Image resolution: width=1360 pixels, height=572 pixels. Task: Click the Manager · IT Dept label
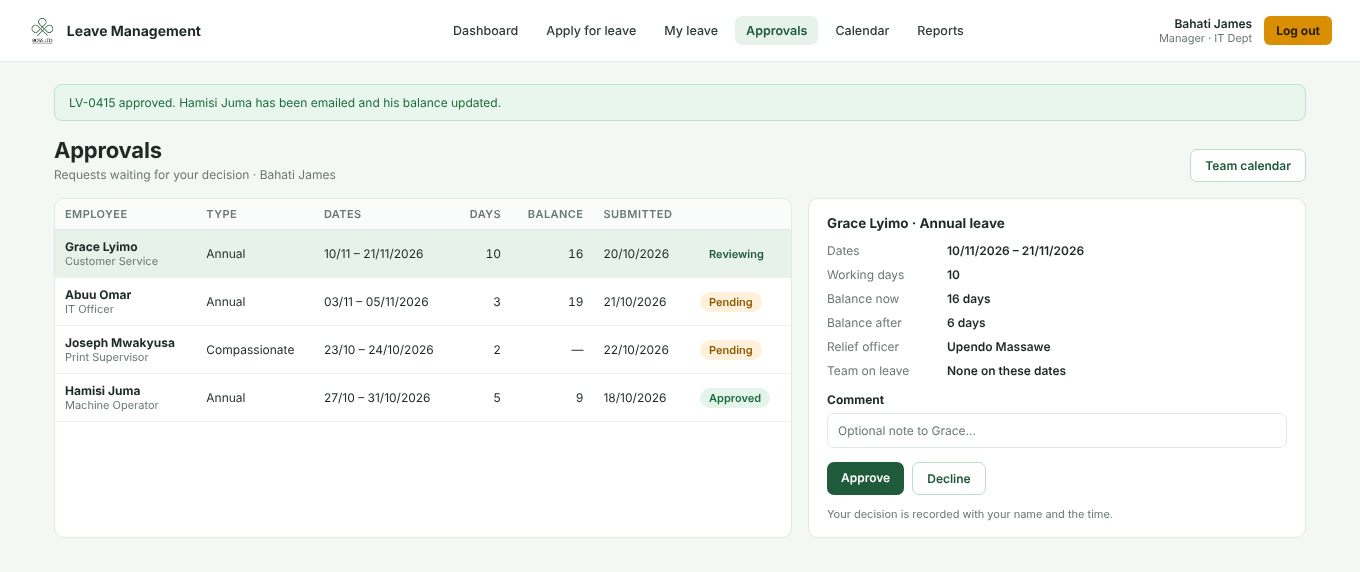(x=1205, y=39)
